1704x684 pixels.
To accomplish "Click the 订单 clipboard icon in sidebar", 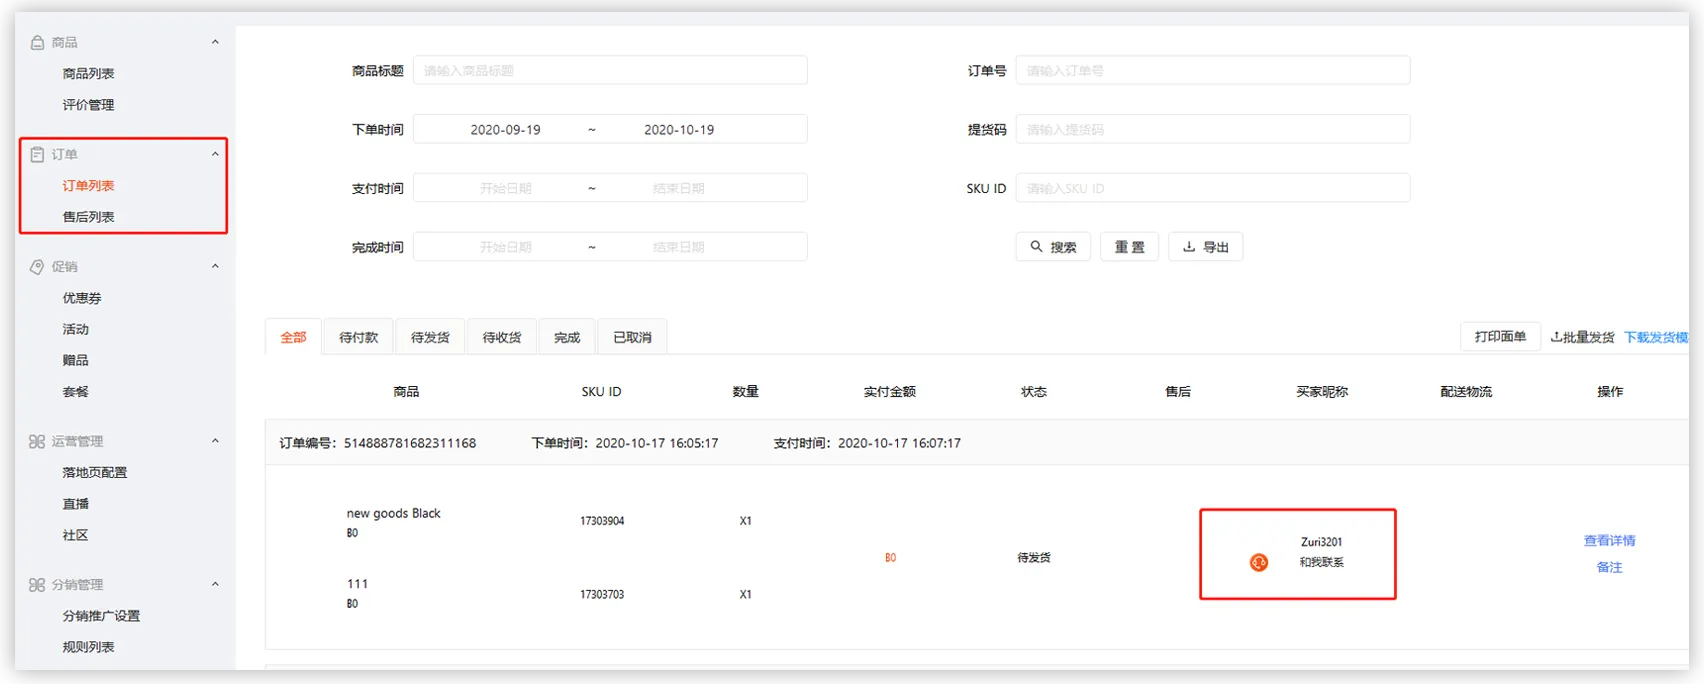I will 37,154.
